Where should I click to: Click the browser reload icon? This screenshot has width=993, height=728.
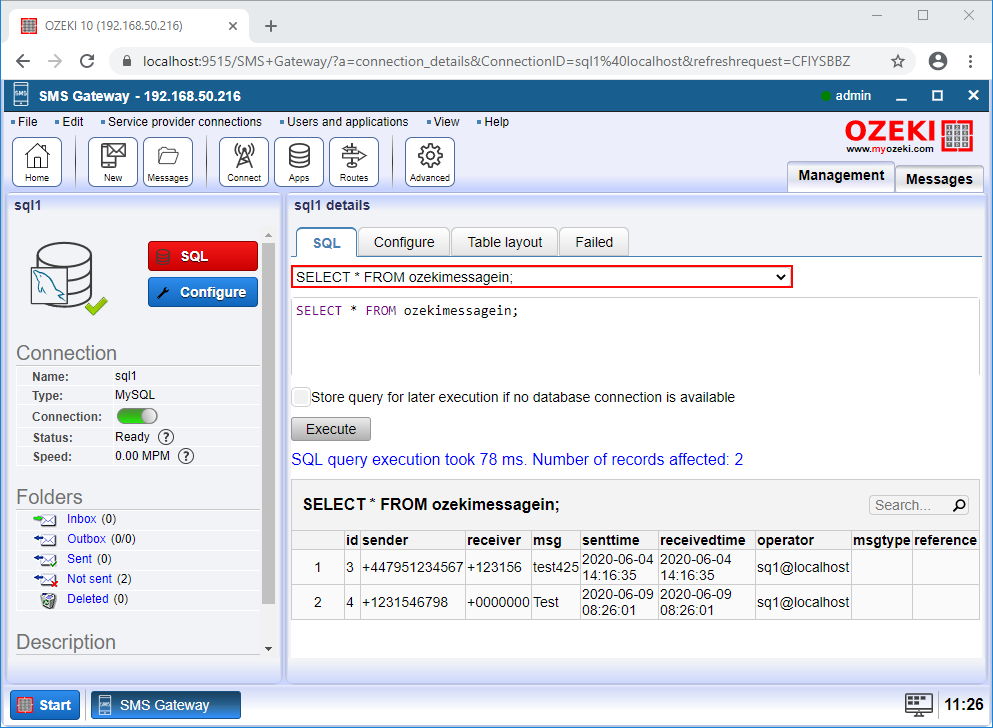[x=89, y=60]
